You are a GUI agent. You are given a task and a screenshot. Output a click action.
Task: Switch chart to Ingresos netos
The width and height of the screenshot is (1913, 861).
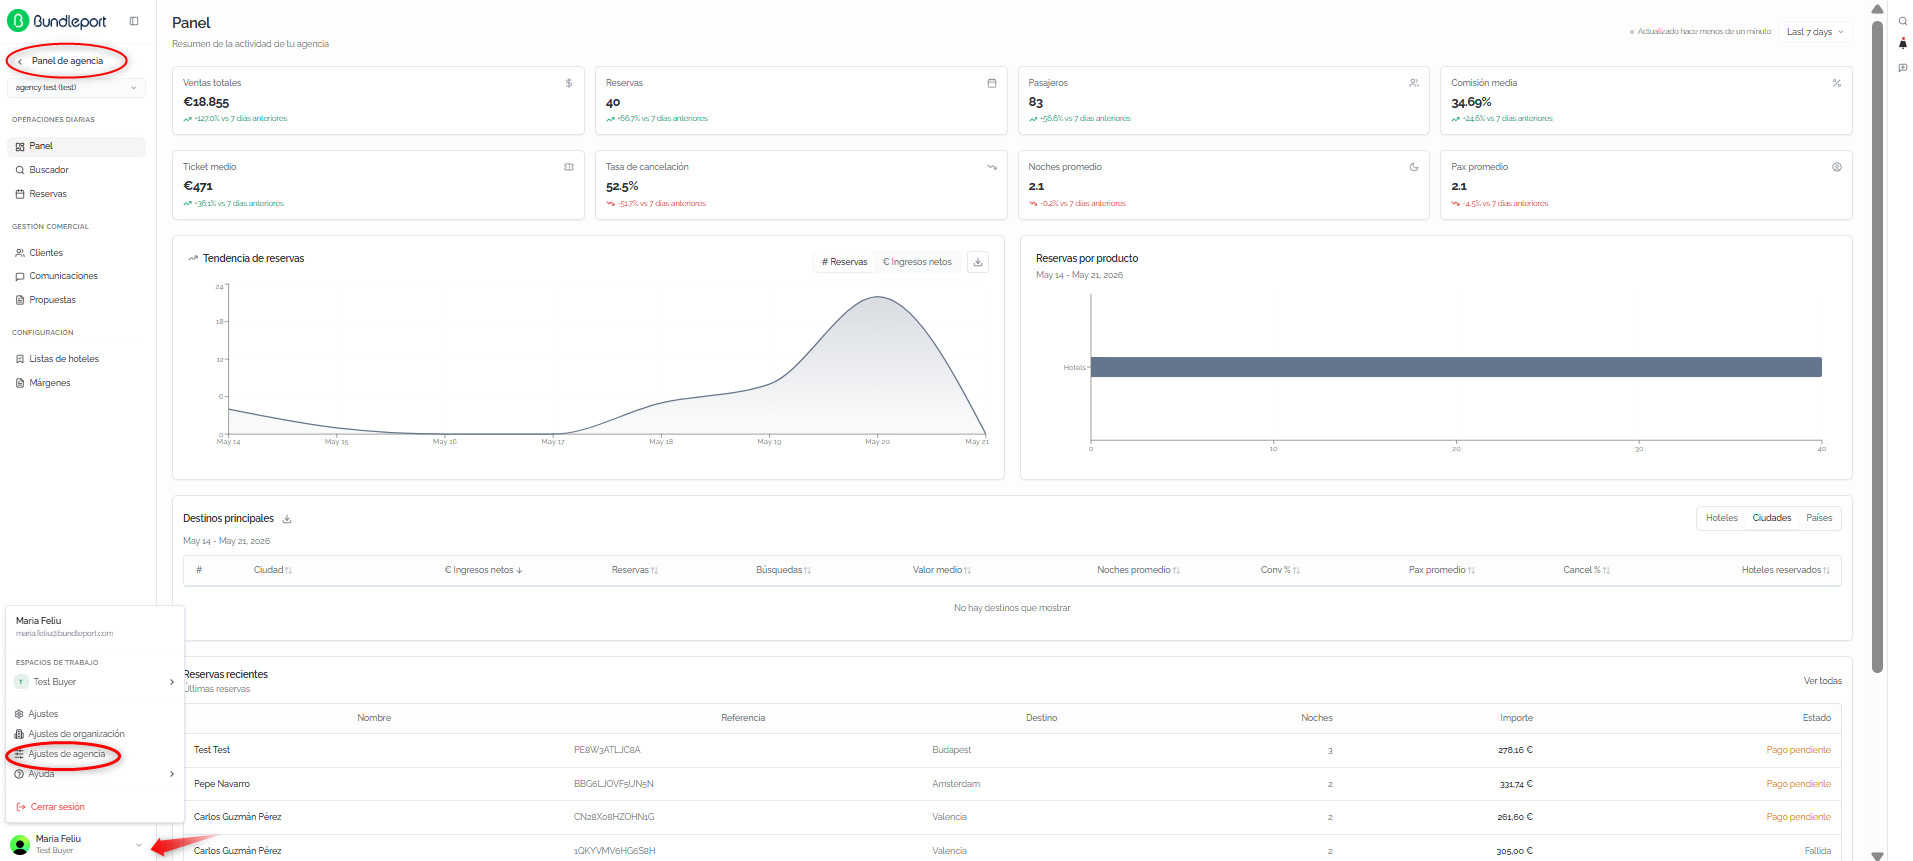tap(917, 262)
